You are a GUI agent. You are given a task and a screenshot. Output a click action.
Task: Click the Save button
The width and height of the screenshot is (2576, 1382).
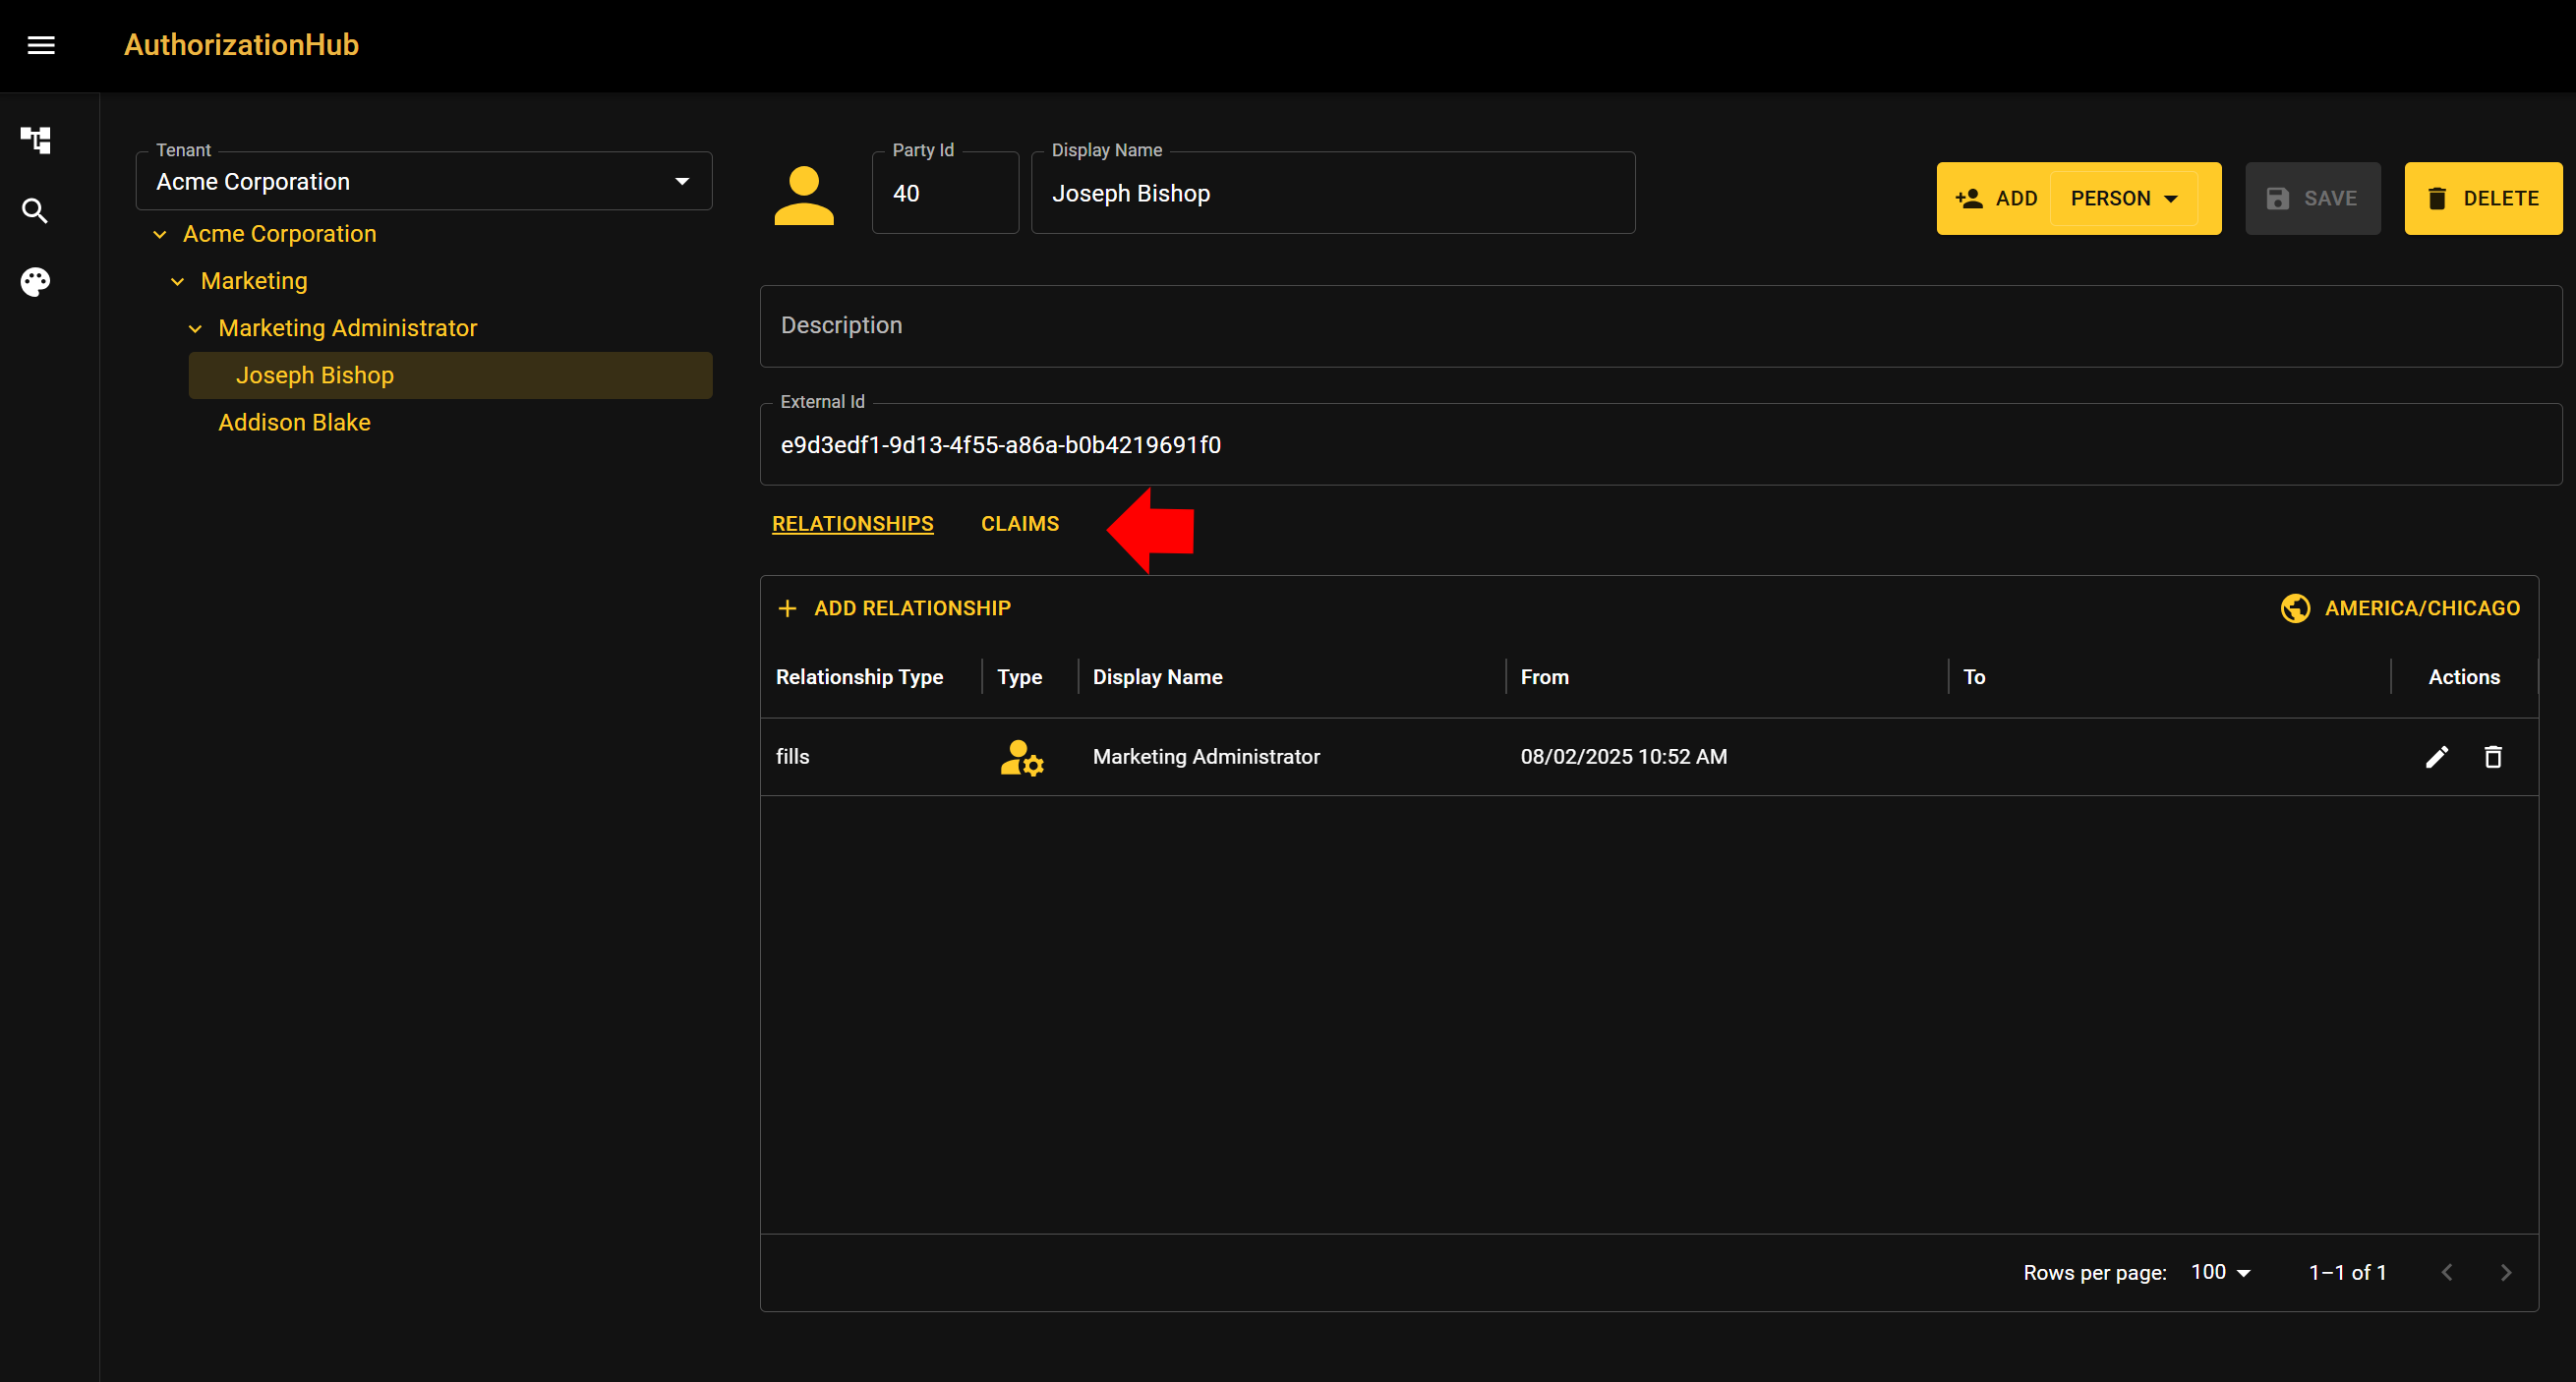pyautogui.click(x=2312, y=198)
